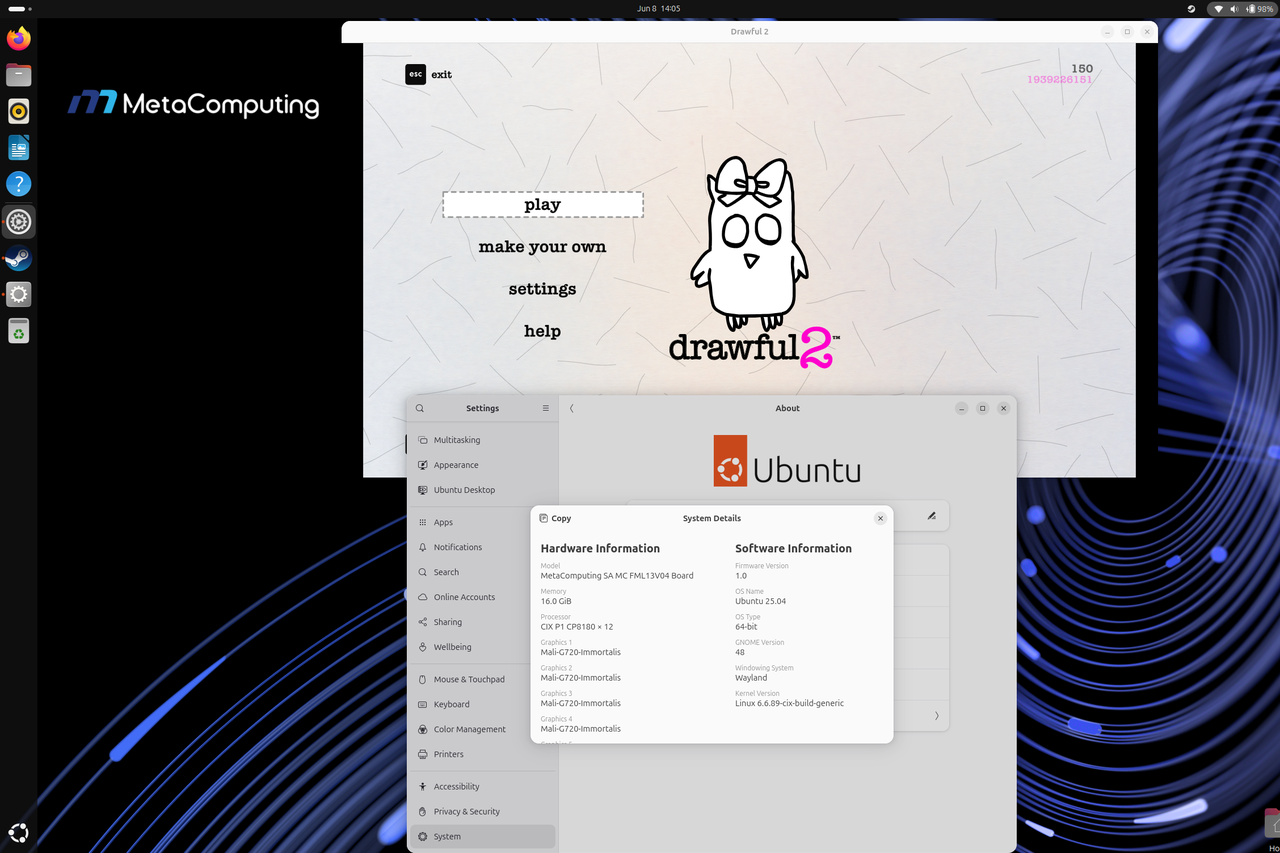Open Appearance in the Settings sidebar
Screen dimensions: 1280x853
482,465
